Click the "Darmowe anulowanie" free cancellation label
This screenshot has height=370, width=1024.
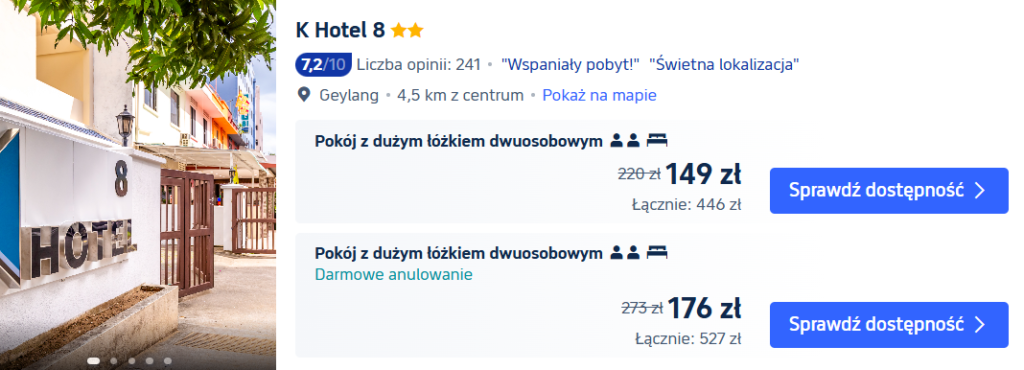point(394,274)
